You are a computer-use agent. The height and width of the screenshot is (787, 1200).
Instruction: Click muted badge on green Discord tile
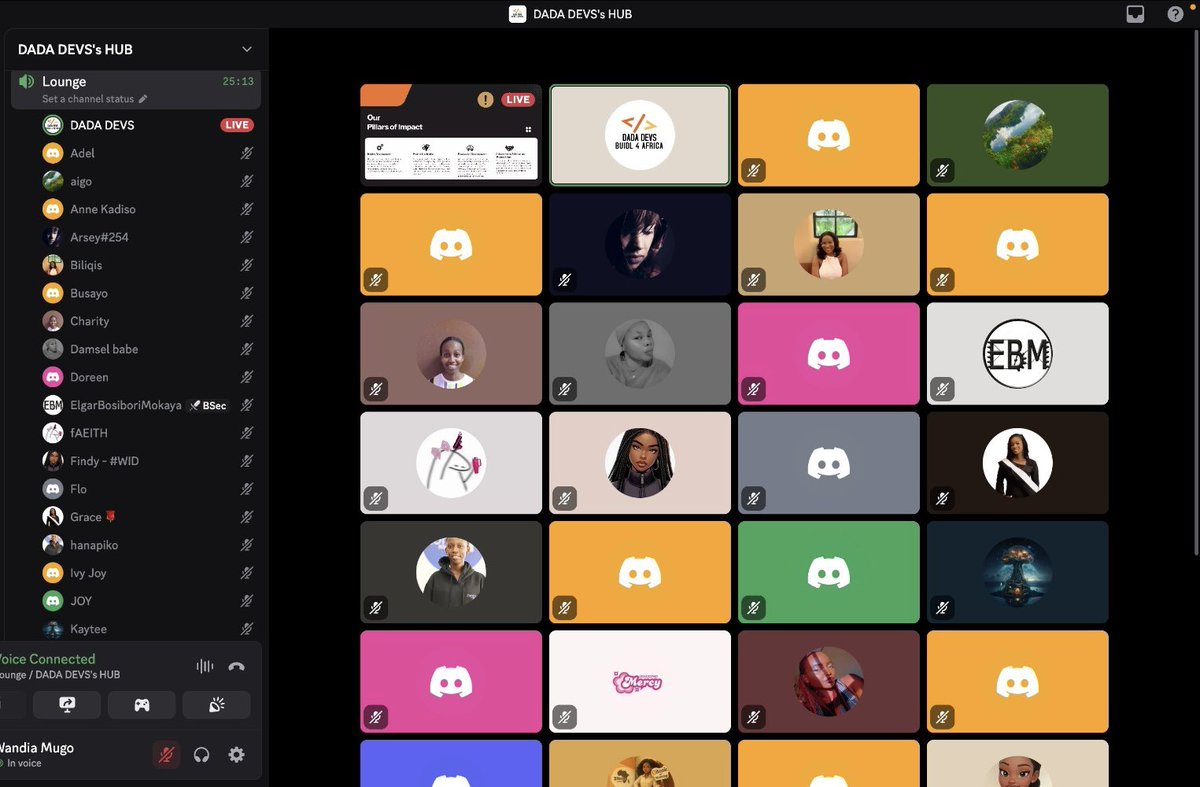(x=753, y=607)
